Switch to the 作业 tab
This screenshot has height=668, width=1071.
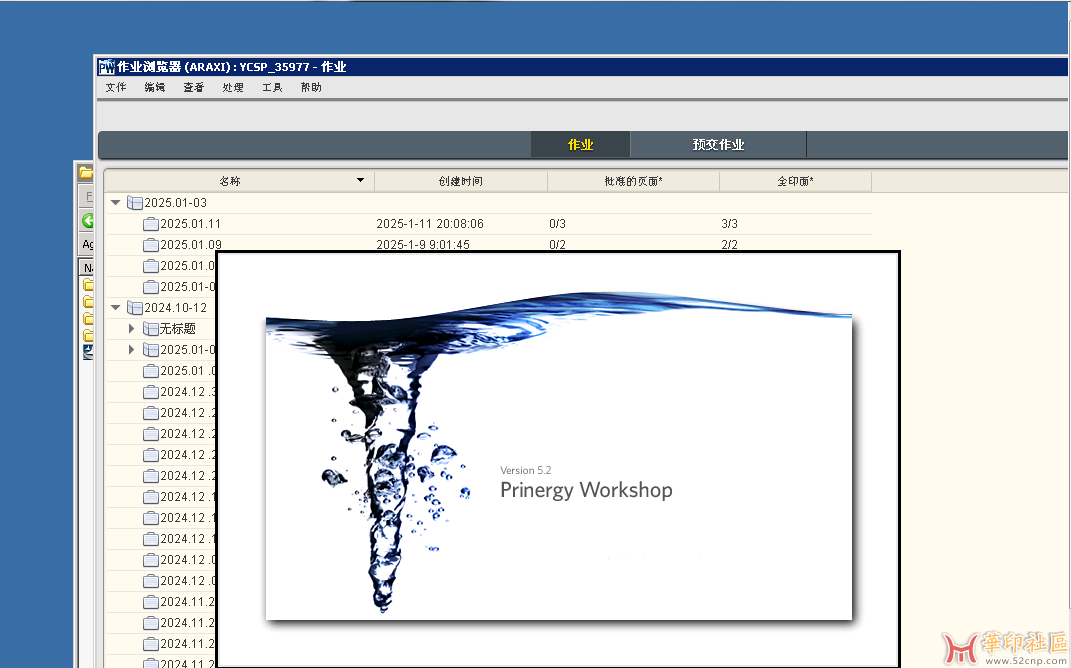coord(581,145)
